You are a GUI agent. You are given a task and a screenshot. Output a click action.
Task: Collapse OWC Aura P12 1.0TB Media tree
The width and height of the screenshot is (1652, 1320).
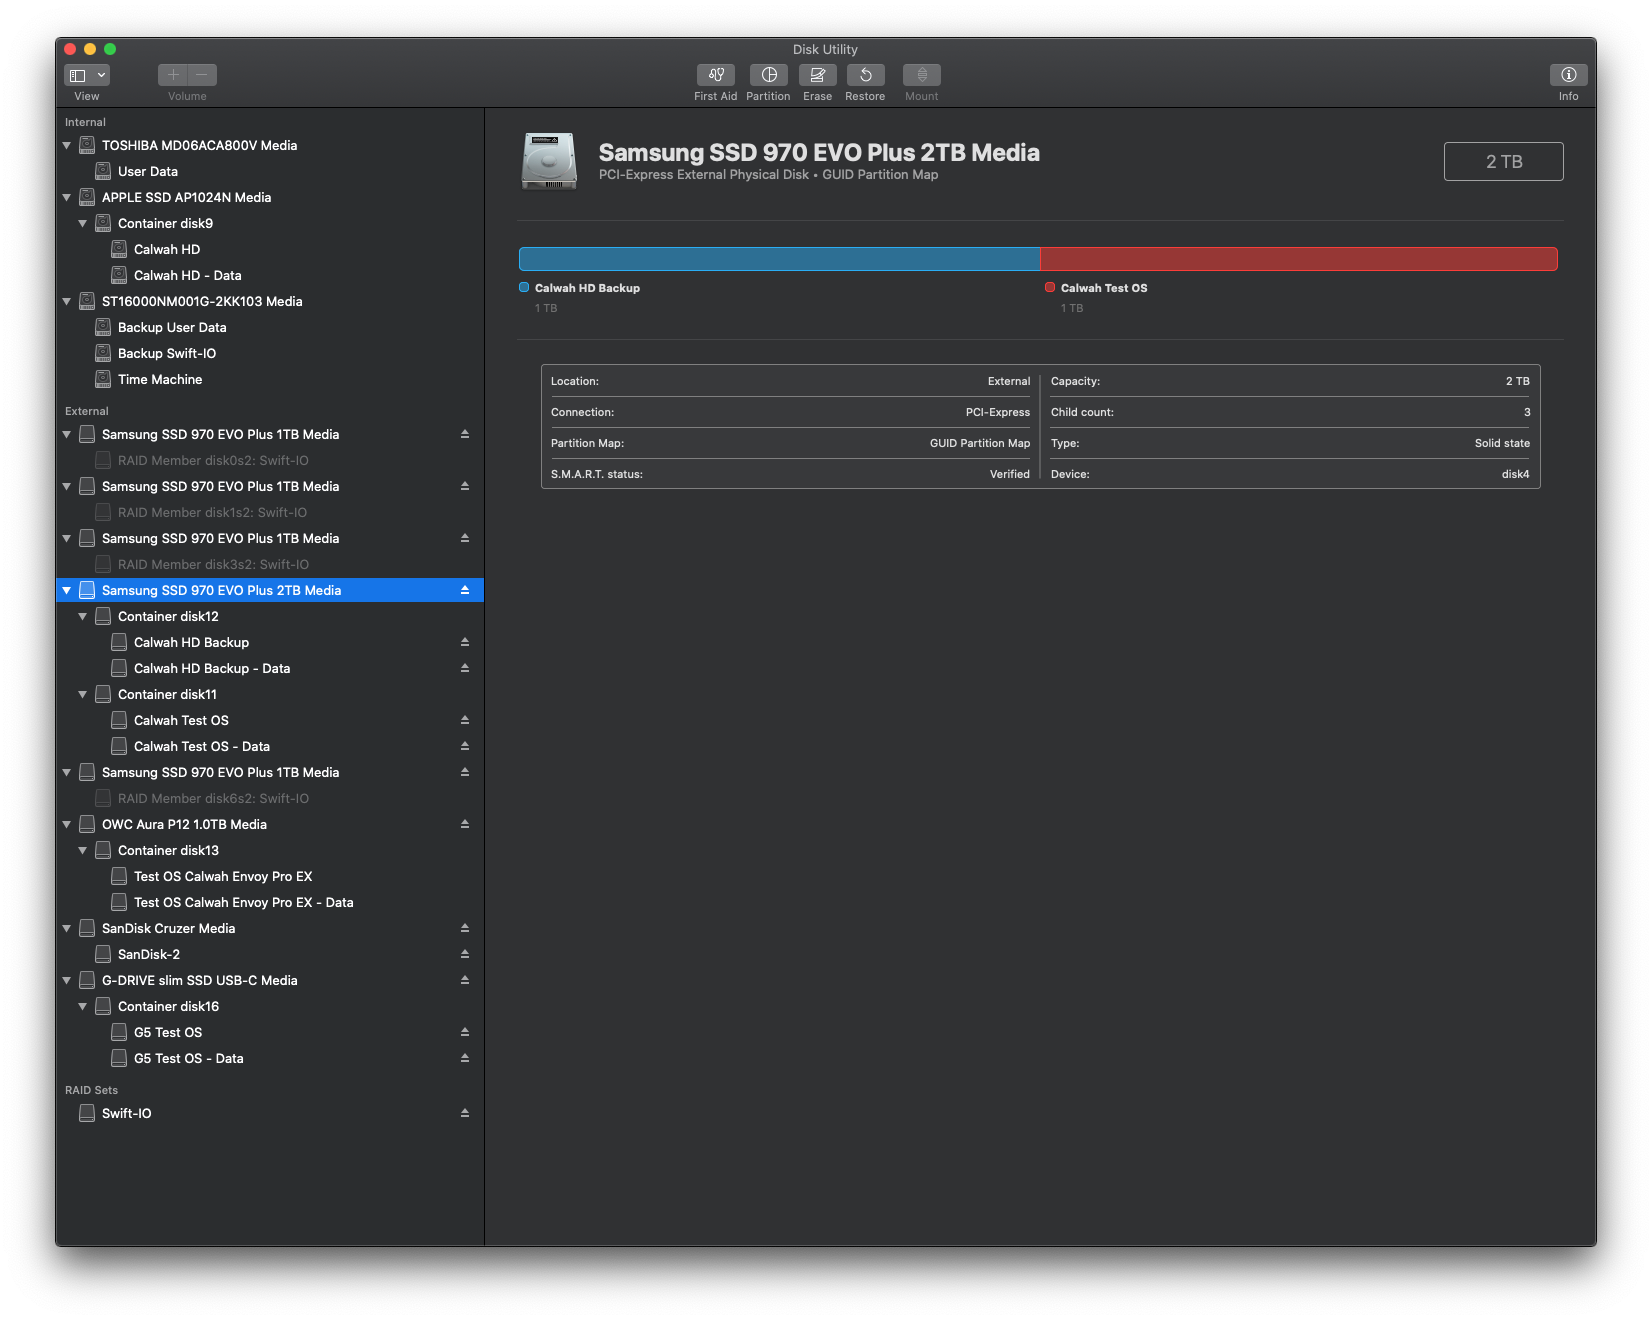click(x=67, y=825)
